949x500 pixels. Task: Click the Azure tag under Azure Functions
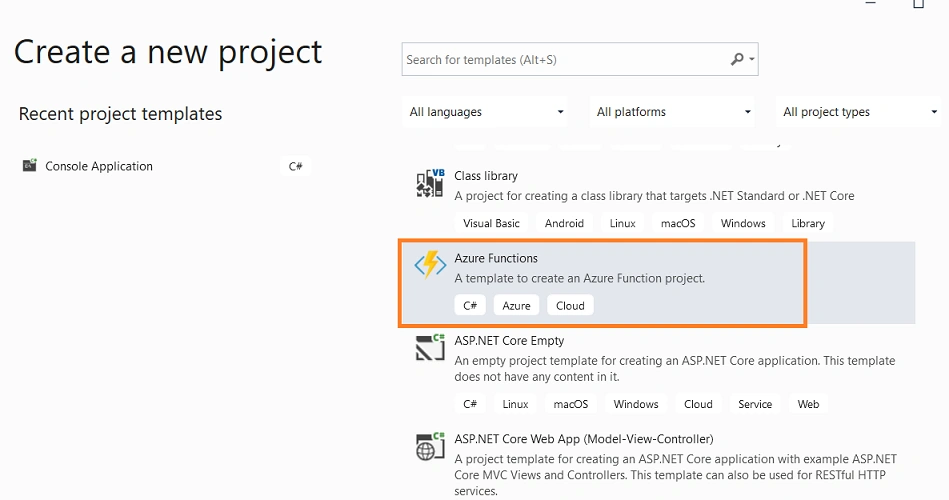tap(516, 306)
